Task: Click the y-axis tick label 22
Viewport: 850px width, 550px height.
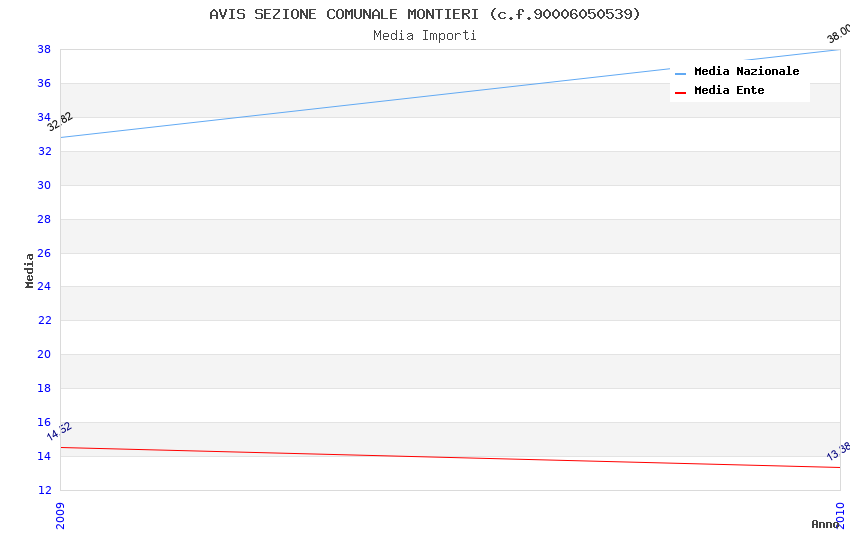Action: (44, 320)
